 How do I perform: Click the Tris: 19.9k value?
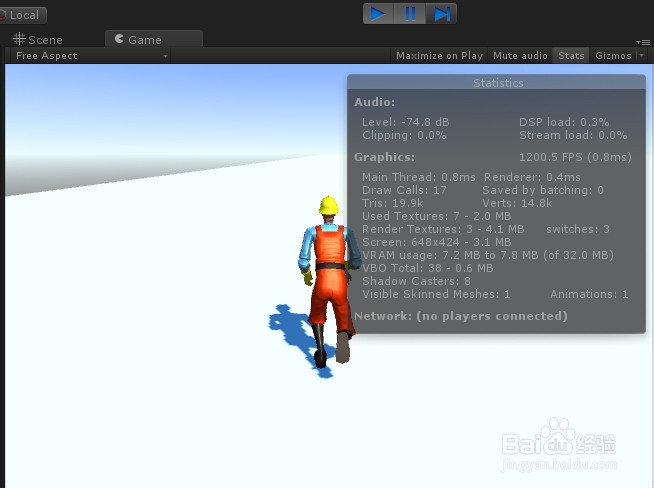click(x=392, y=203)
